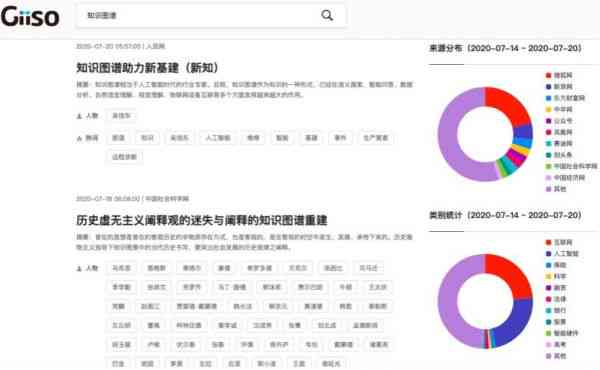Click 智能硬件 legend swatch

click(548, 333)
